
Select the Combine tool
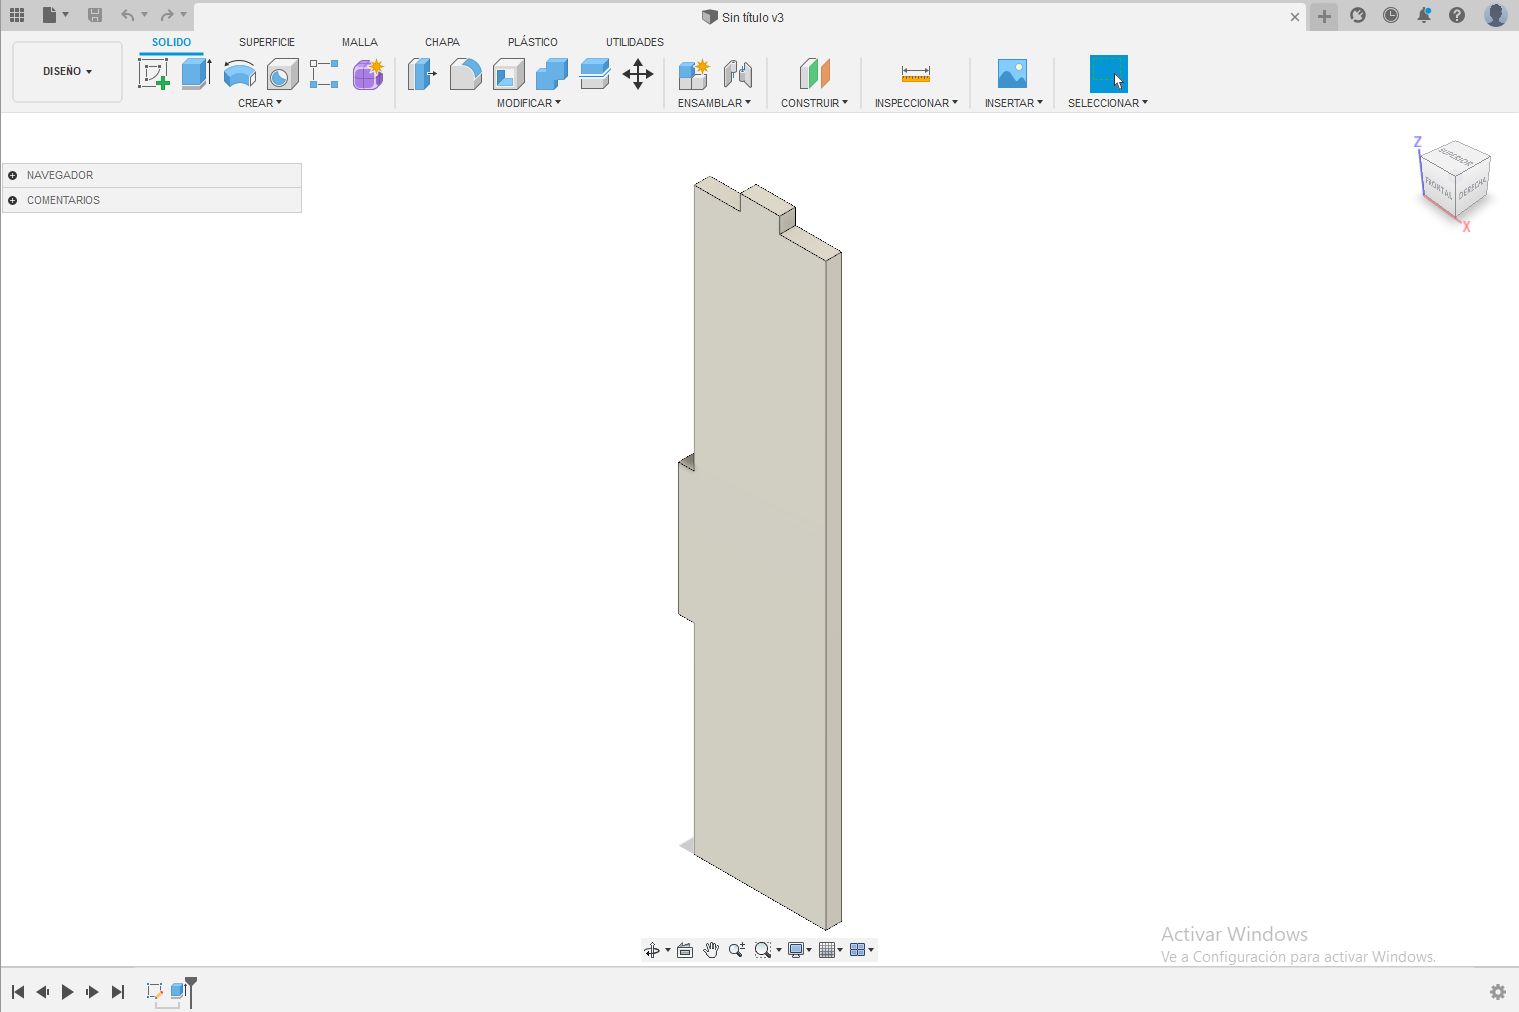tap(552, 74)
